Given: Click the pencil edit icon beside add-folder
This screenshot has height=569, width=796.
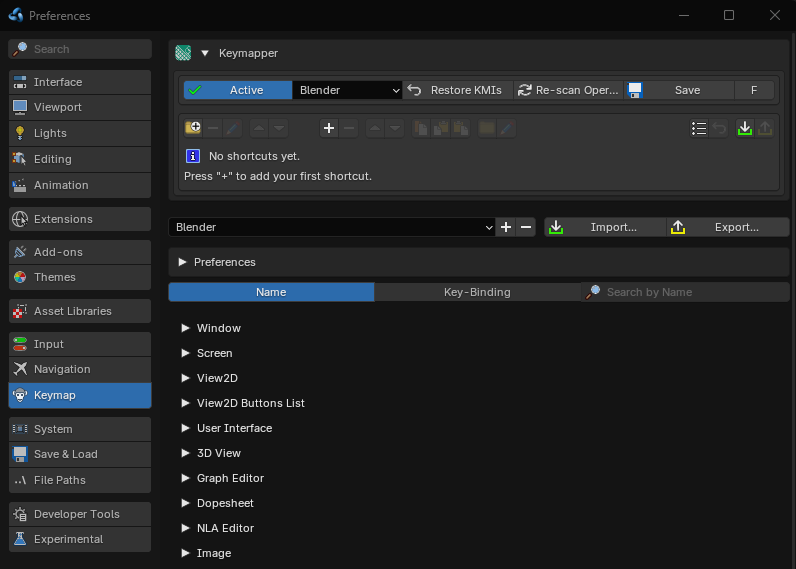Looking at the screenshot, I should pyautogui.click(x=233, y=128).
